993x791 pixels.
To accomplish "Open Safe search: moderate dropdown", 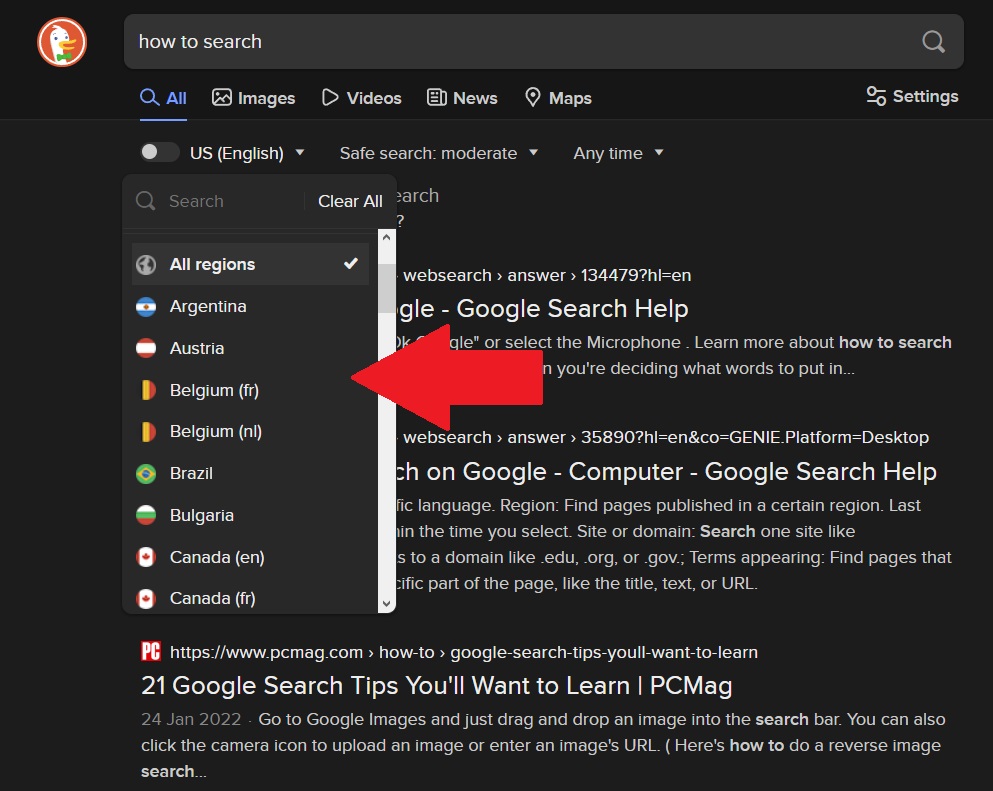I will (x=438, y=153).
